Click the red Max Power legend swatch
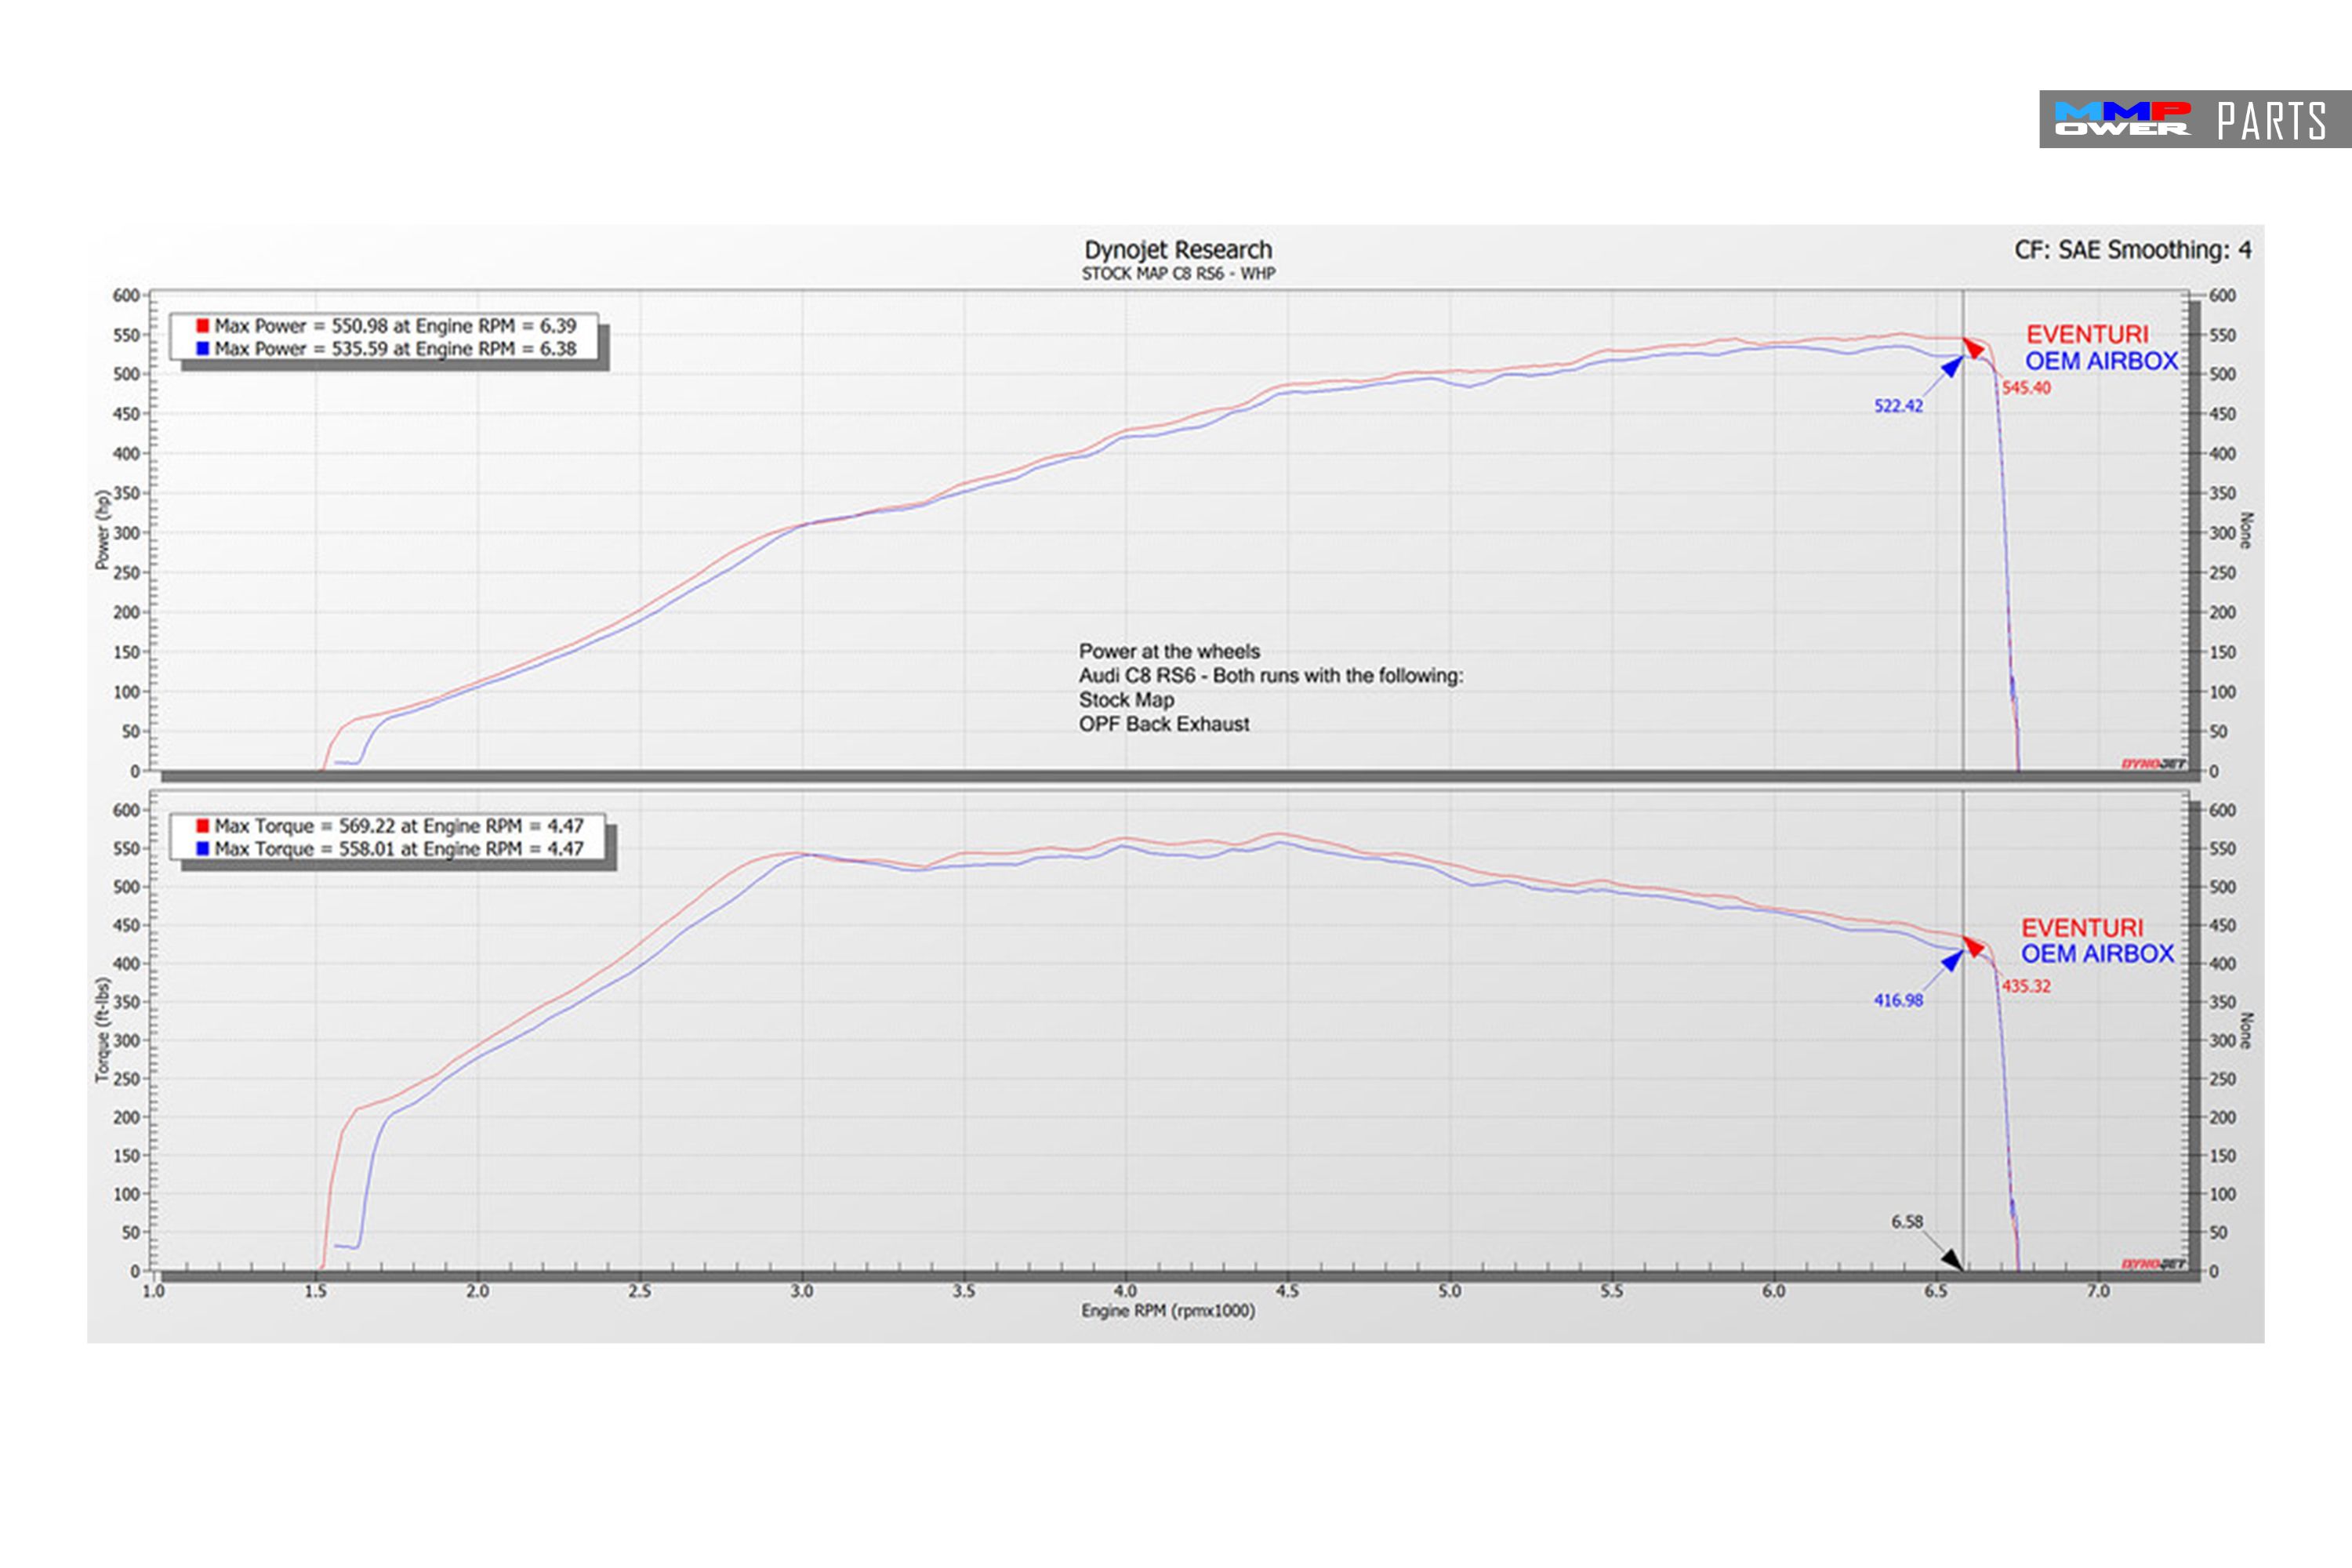This screenshot has width=2352, height=1568. 202,326
